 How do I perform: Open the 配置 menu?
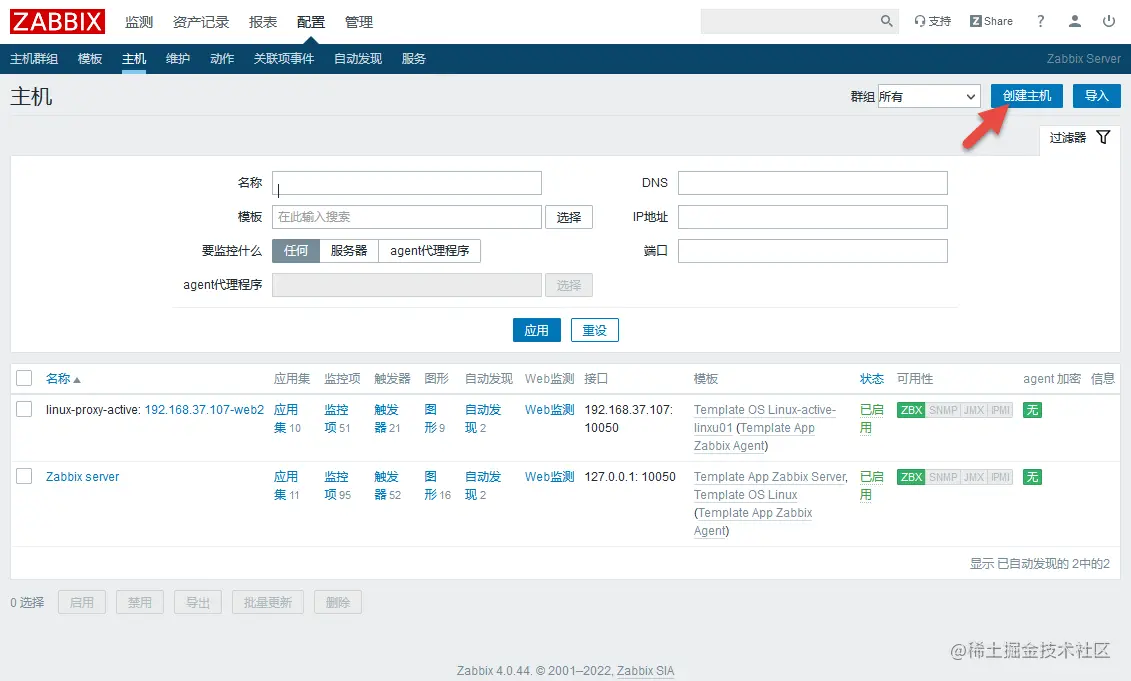(311, 22)
